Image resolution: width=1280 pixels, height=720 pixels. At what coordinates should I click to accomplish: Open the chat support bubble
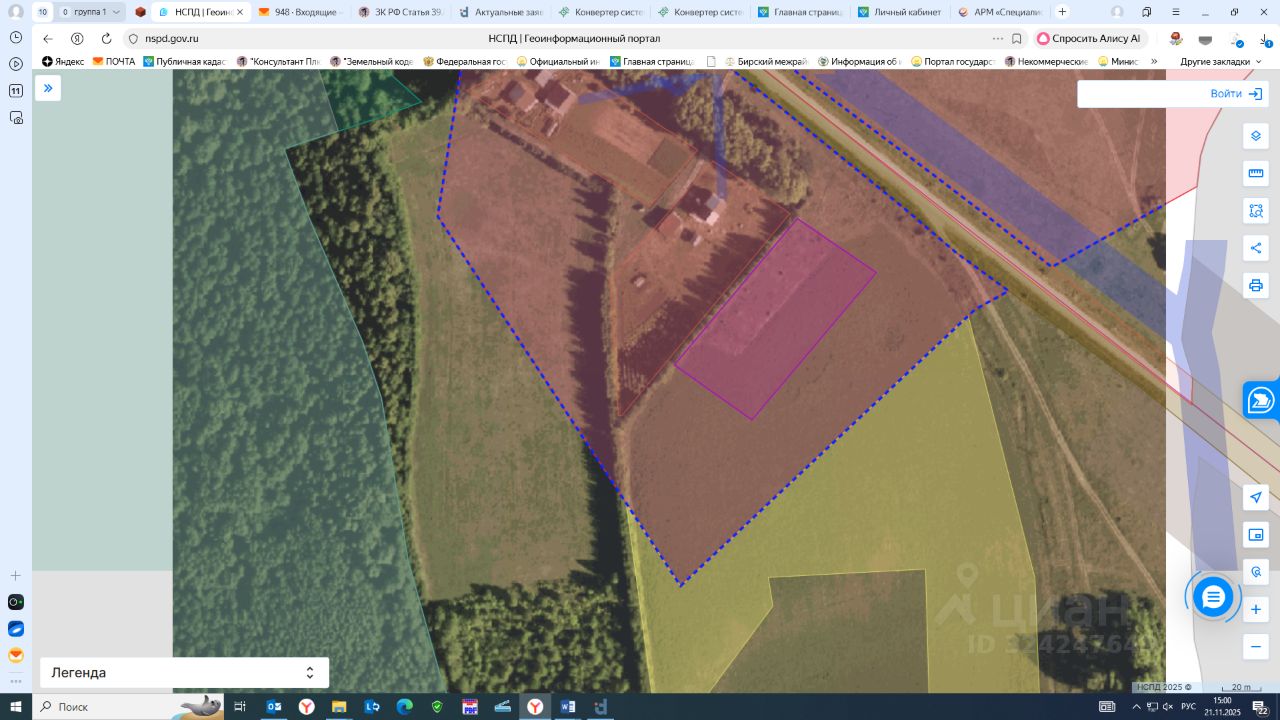(1213, 597)
